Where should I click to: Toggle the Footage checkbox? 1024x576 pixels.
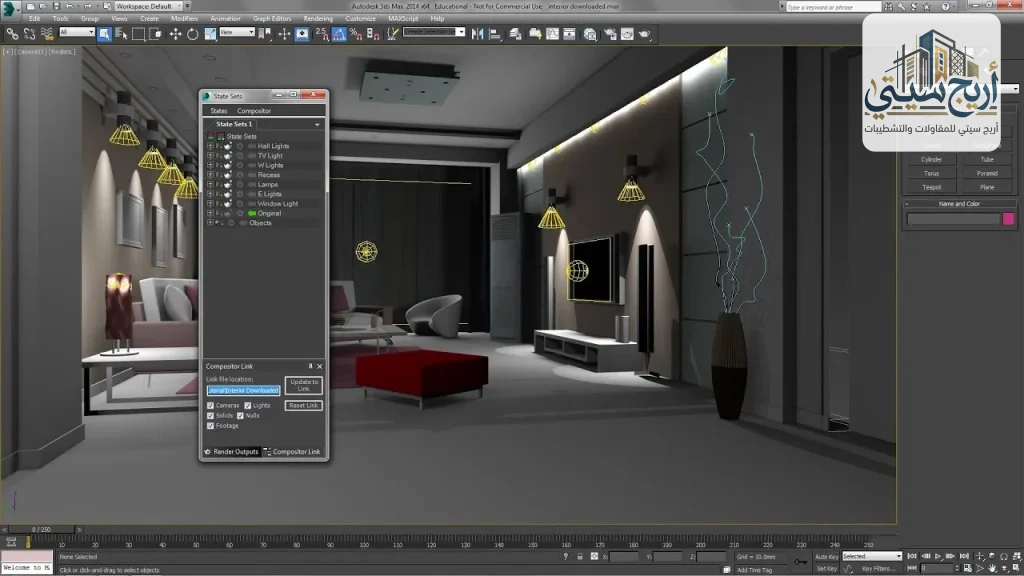pyautogui.click(x=210, y=426)
